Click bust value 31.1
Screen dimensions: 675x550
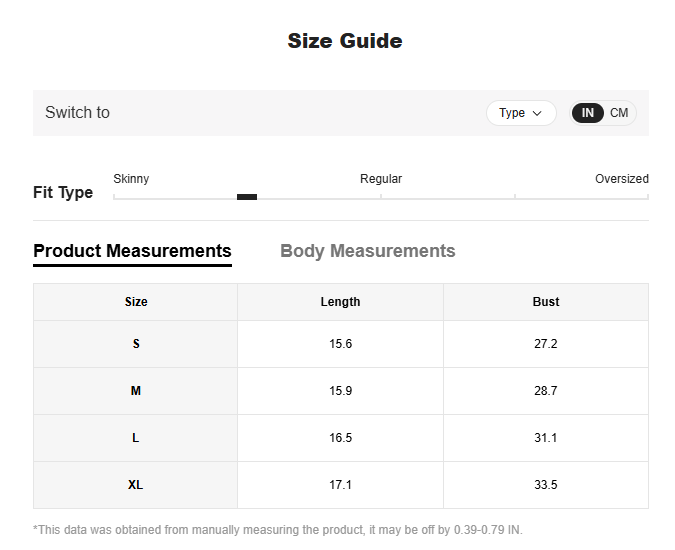[546, 438]
